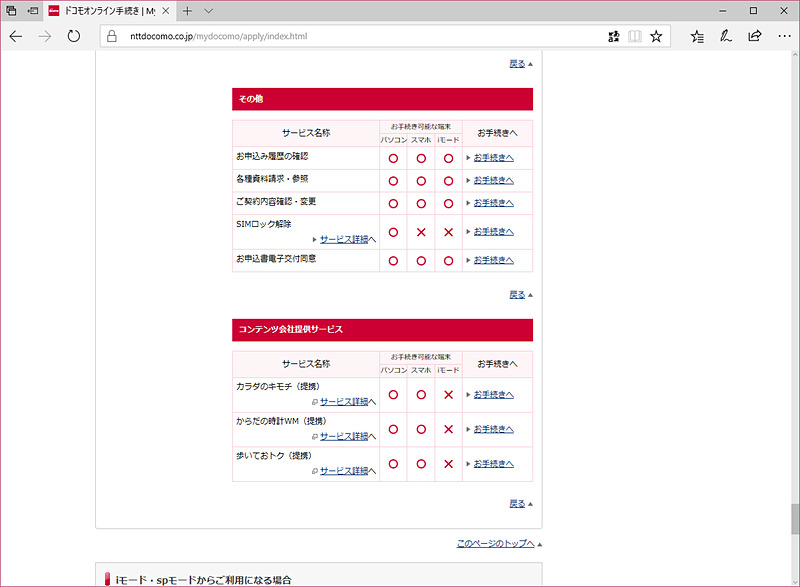This screenshot has width=800, height=587.
Task: Click 各種資料請求・参照 row text
Action: [272, 179]
